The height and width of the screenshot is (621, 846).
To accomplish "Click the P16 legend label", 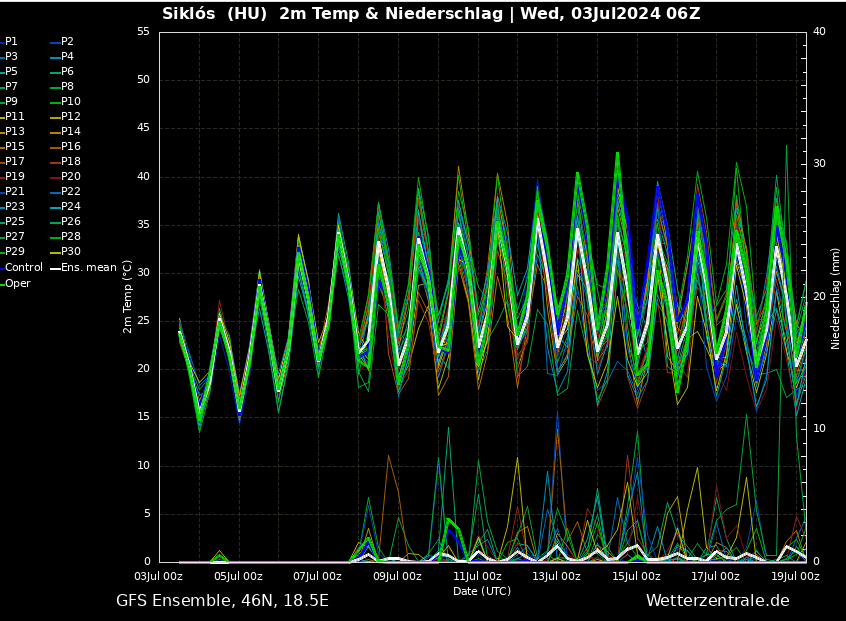I will (x=70, y=147).
